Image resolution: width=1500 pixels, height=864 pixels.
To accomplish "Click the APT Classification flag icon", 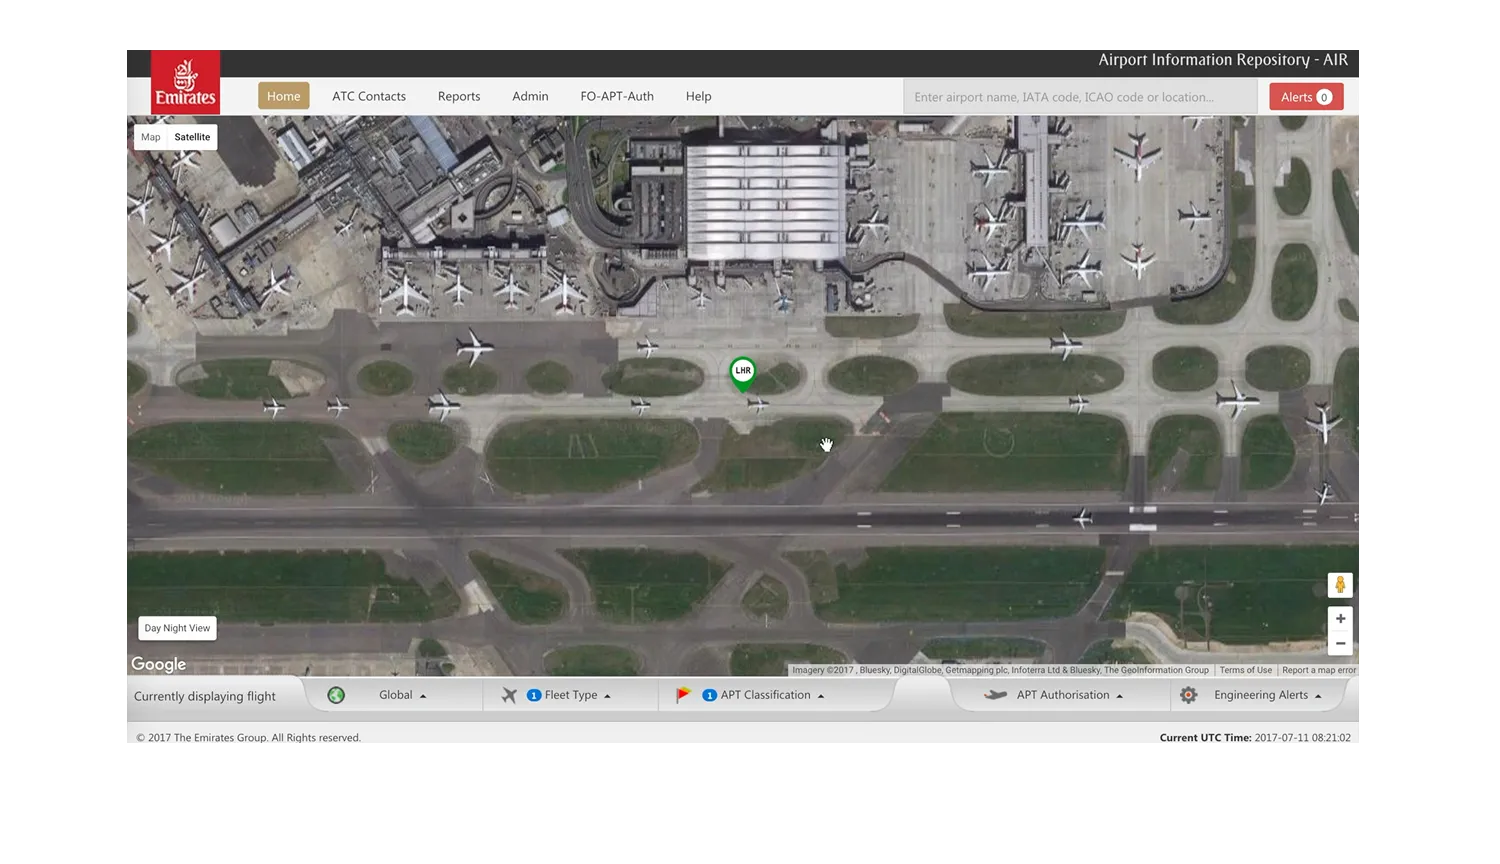I will (x=683, y=695).
